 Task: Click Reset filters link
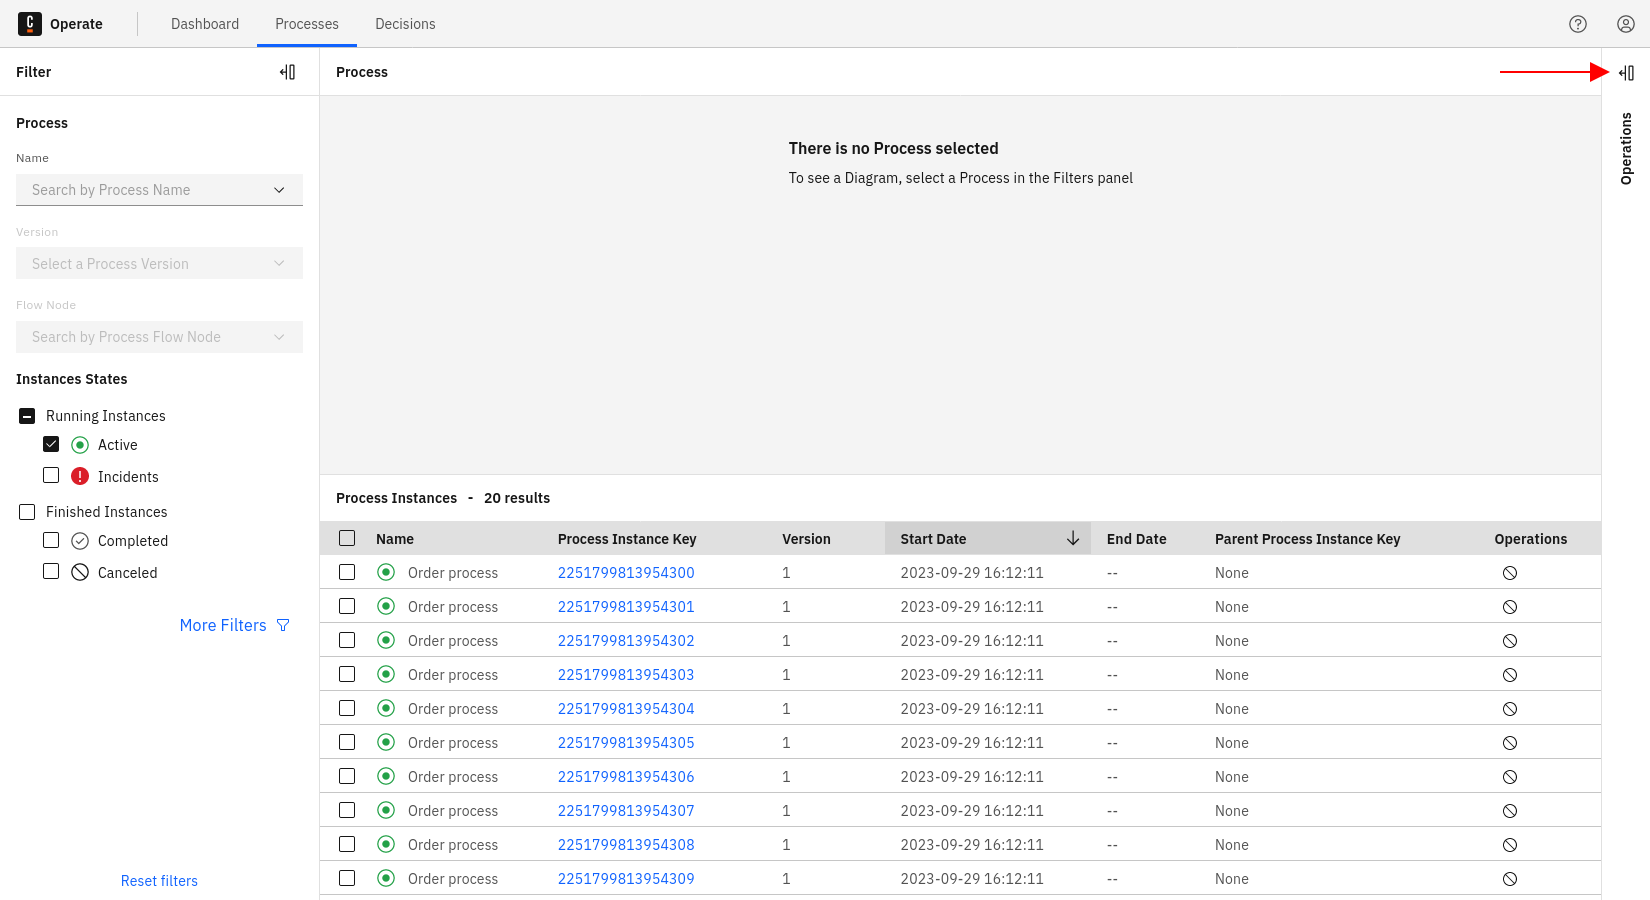[x=159, y=881]
